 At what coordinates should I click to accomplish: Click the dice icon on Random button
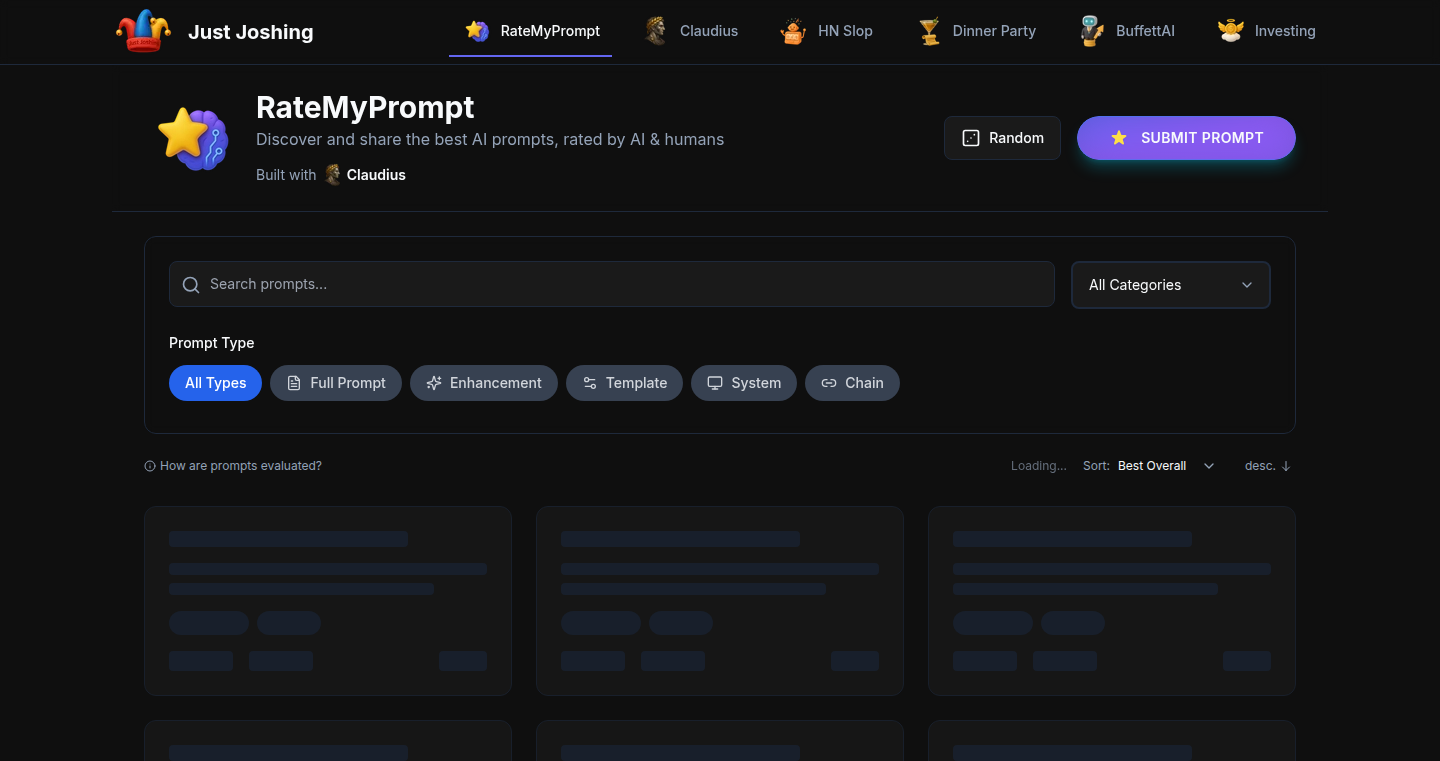pos(971,138)
